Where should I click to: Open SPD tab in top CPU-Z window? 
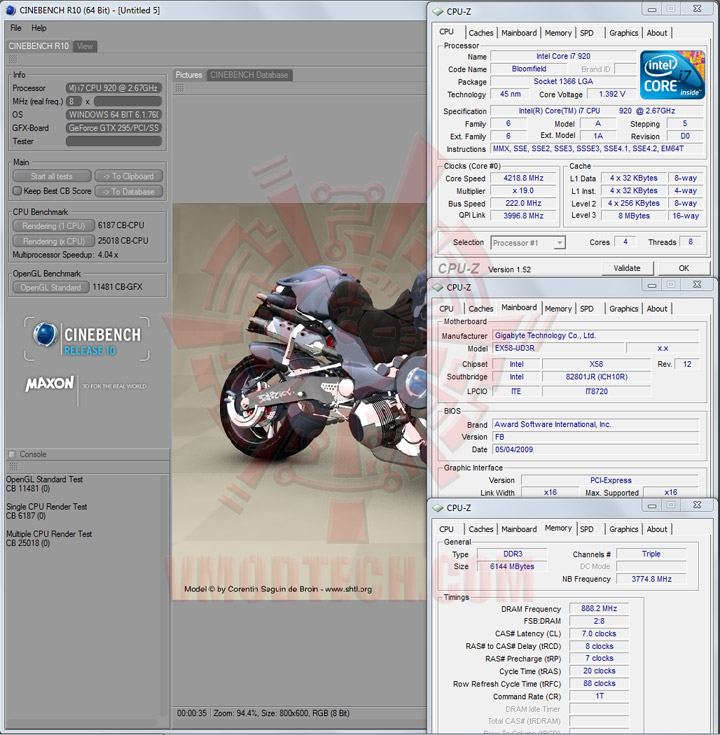click(x=586, y=33)
